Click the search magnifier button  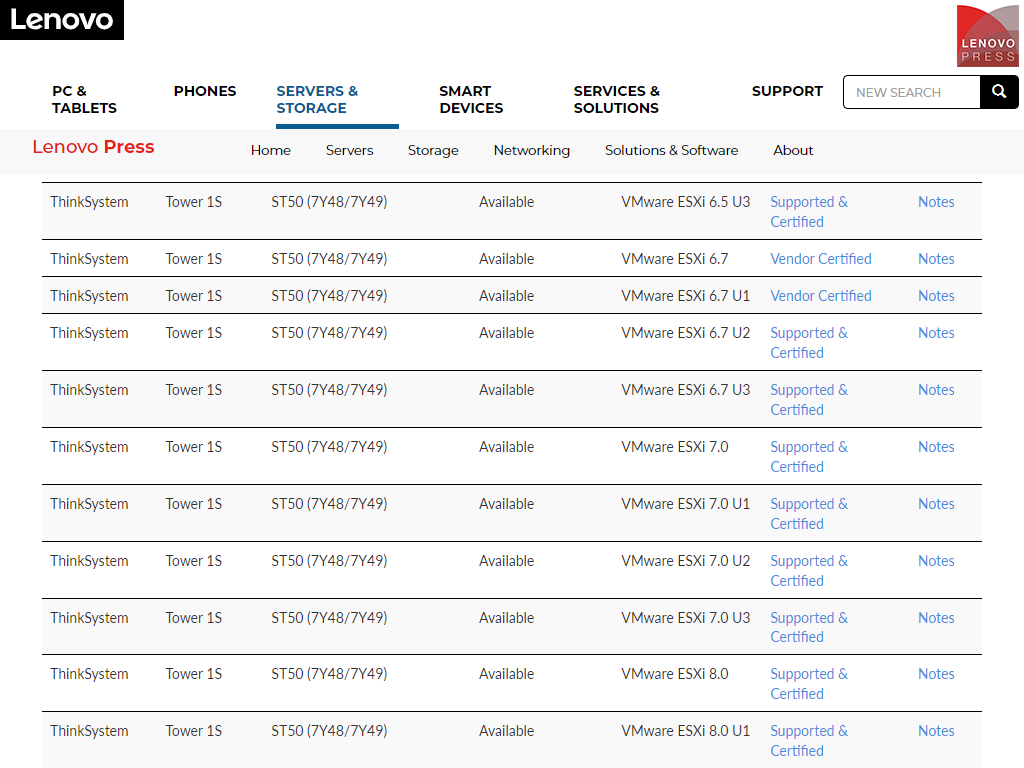(999, 92)
